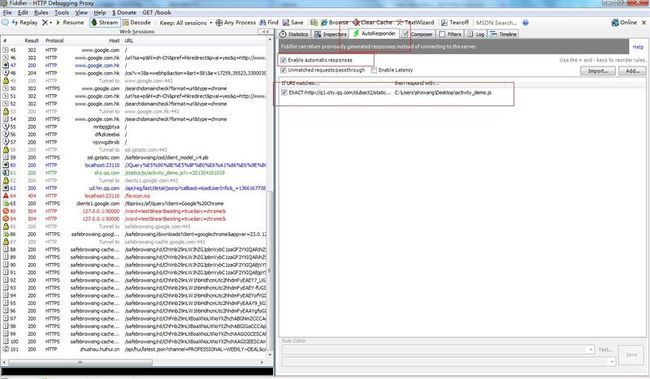Image resolution: width=650 pixels, height=379 pixels.
Task: Click the Find binoculars button
Action: pyautogui.click(x=269, y=22)
